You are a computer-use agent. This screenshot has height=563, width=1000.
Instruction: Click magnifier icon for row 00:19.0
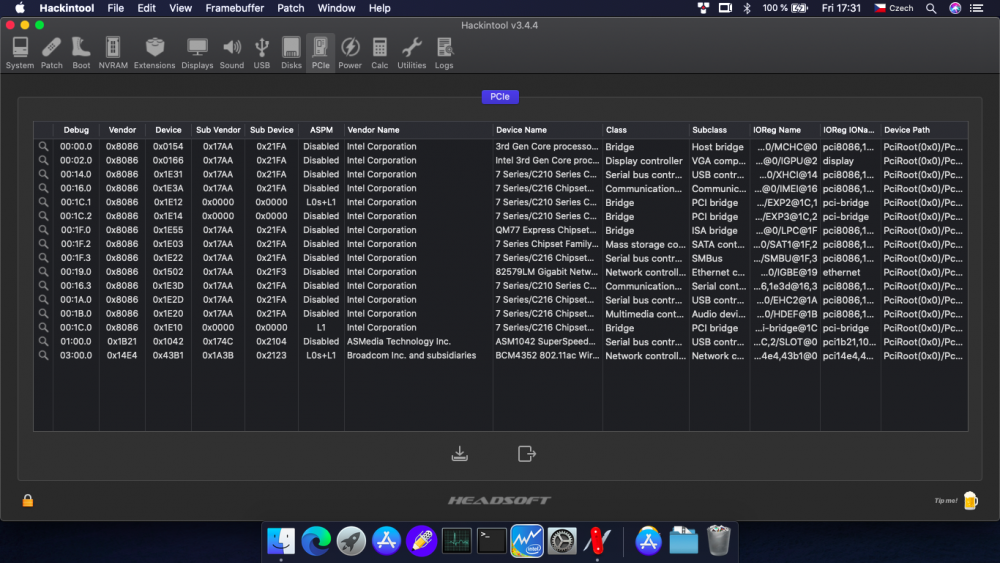pyautogui.click(x=43, y=272)
